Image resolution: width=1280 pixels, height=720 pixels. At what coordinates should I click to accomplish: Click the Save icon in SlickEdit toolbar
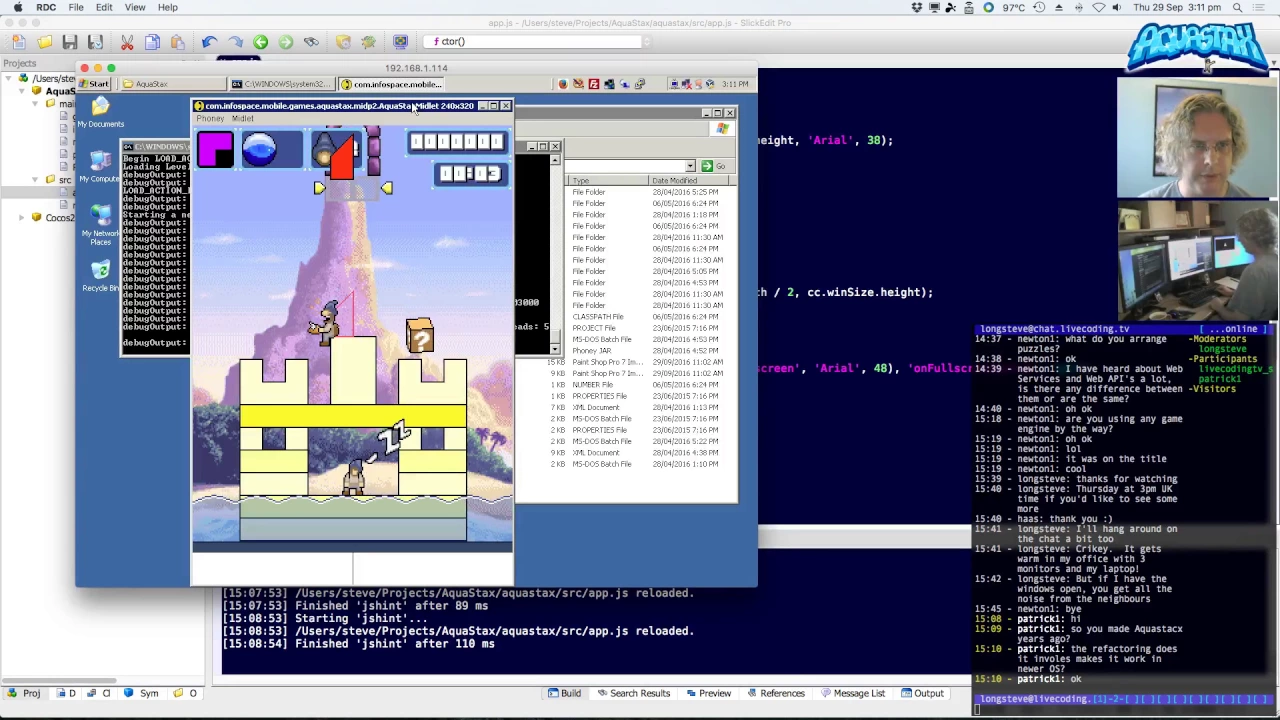point(70,42)
